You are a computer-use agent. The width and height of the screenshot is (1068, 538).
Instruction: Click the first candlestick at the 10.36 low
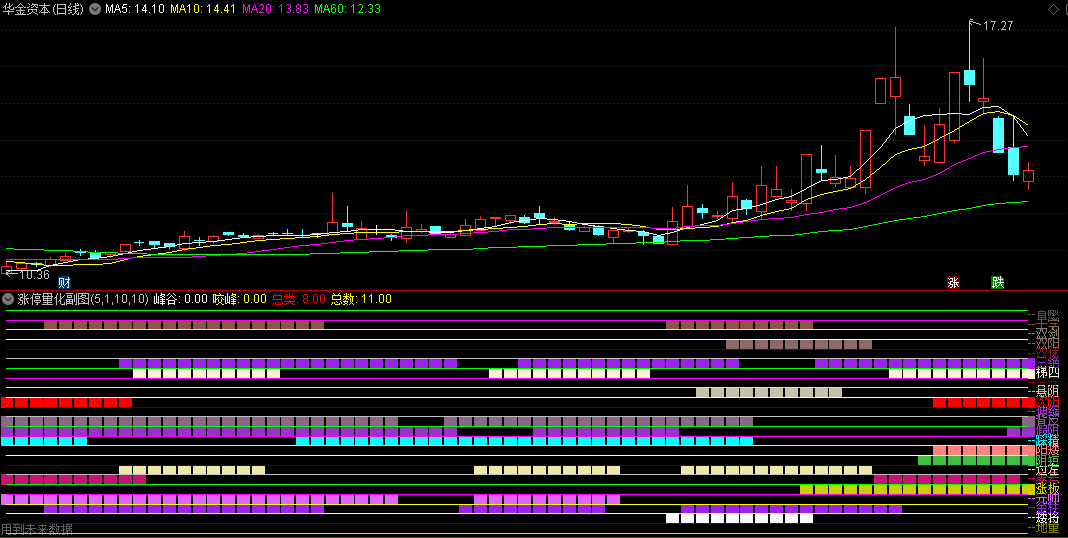(7, 270)
